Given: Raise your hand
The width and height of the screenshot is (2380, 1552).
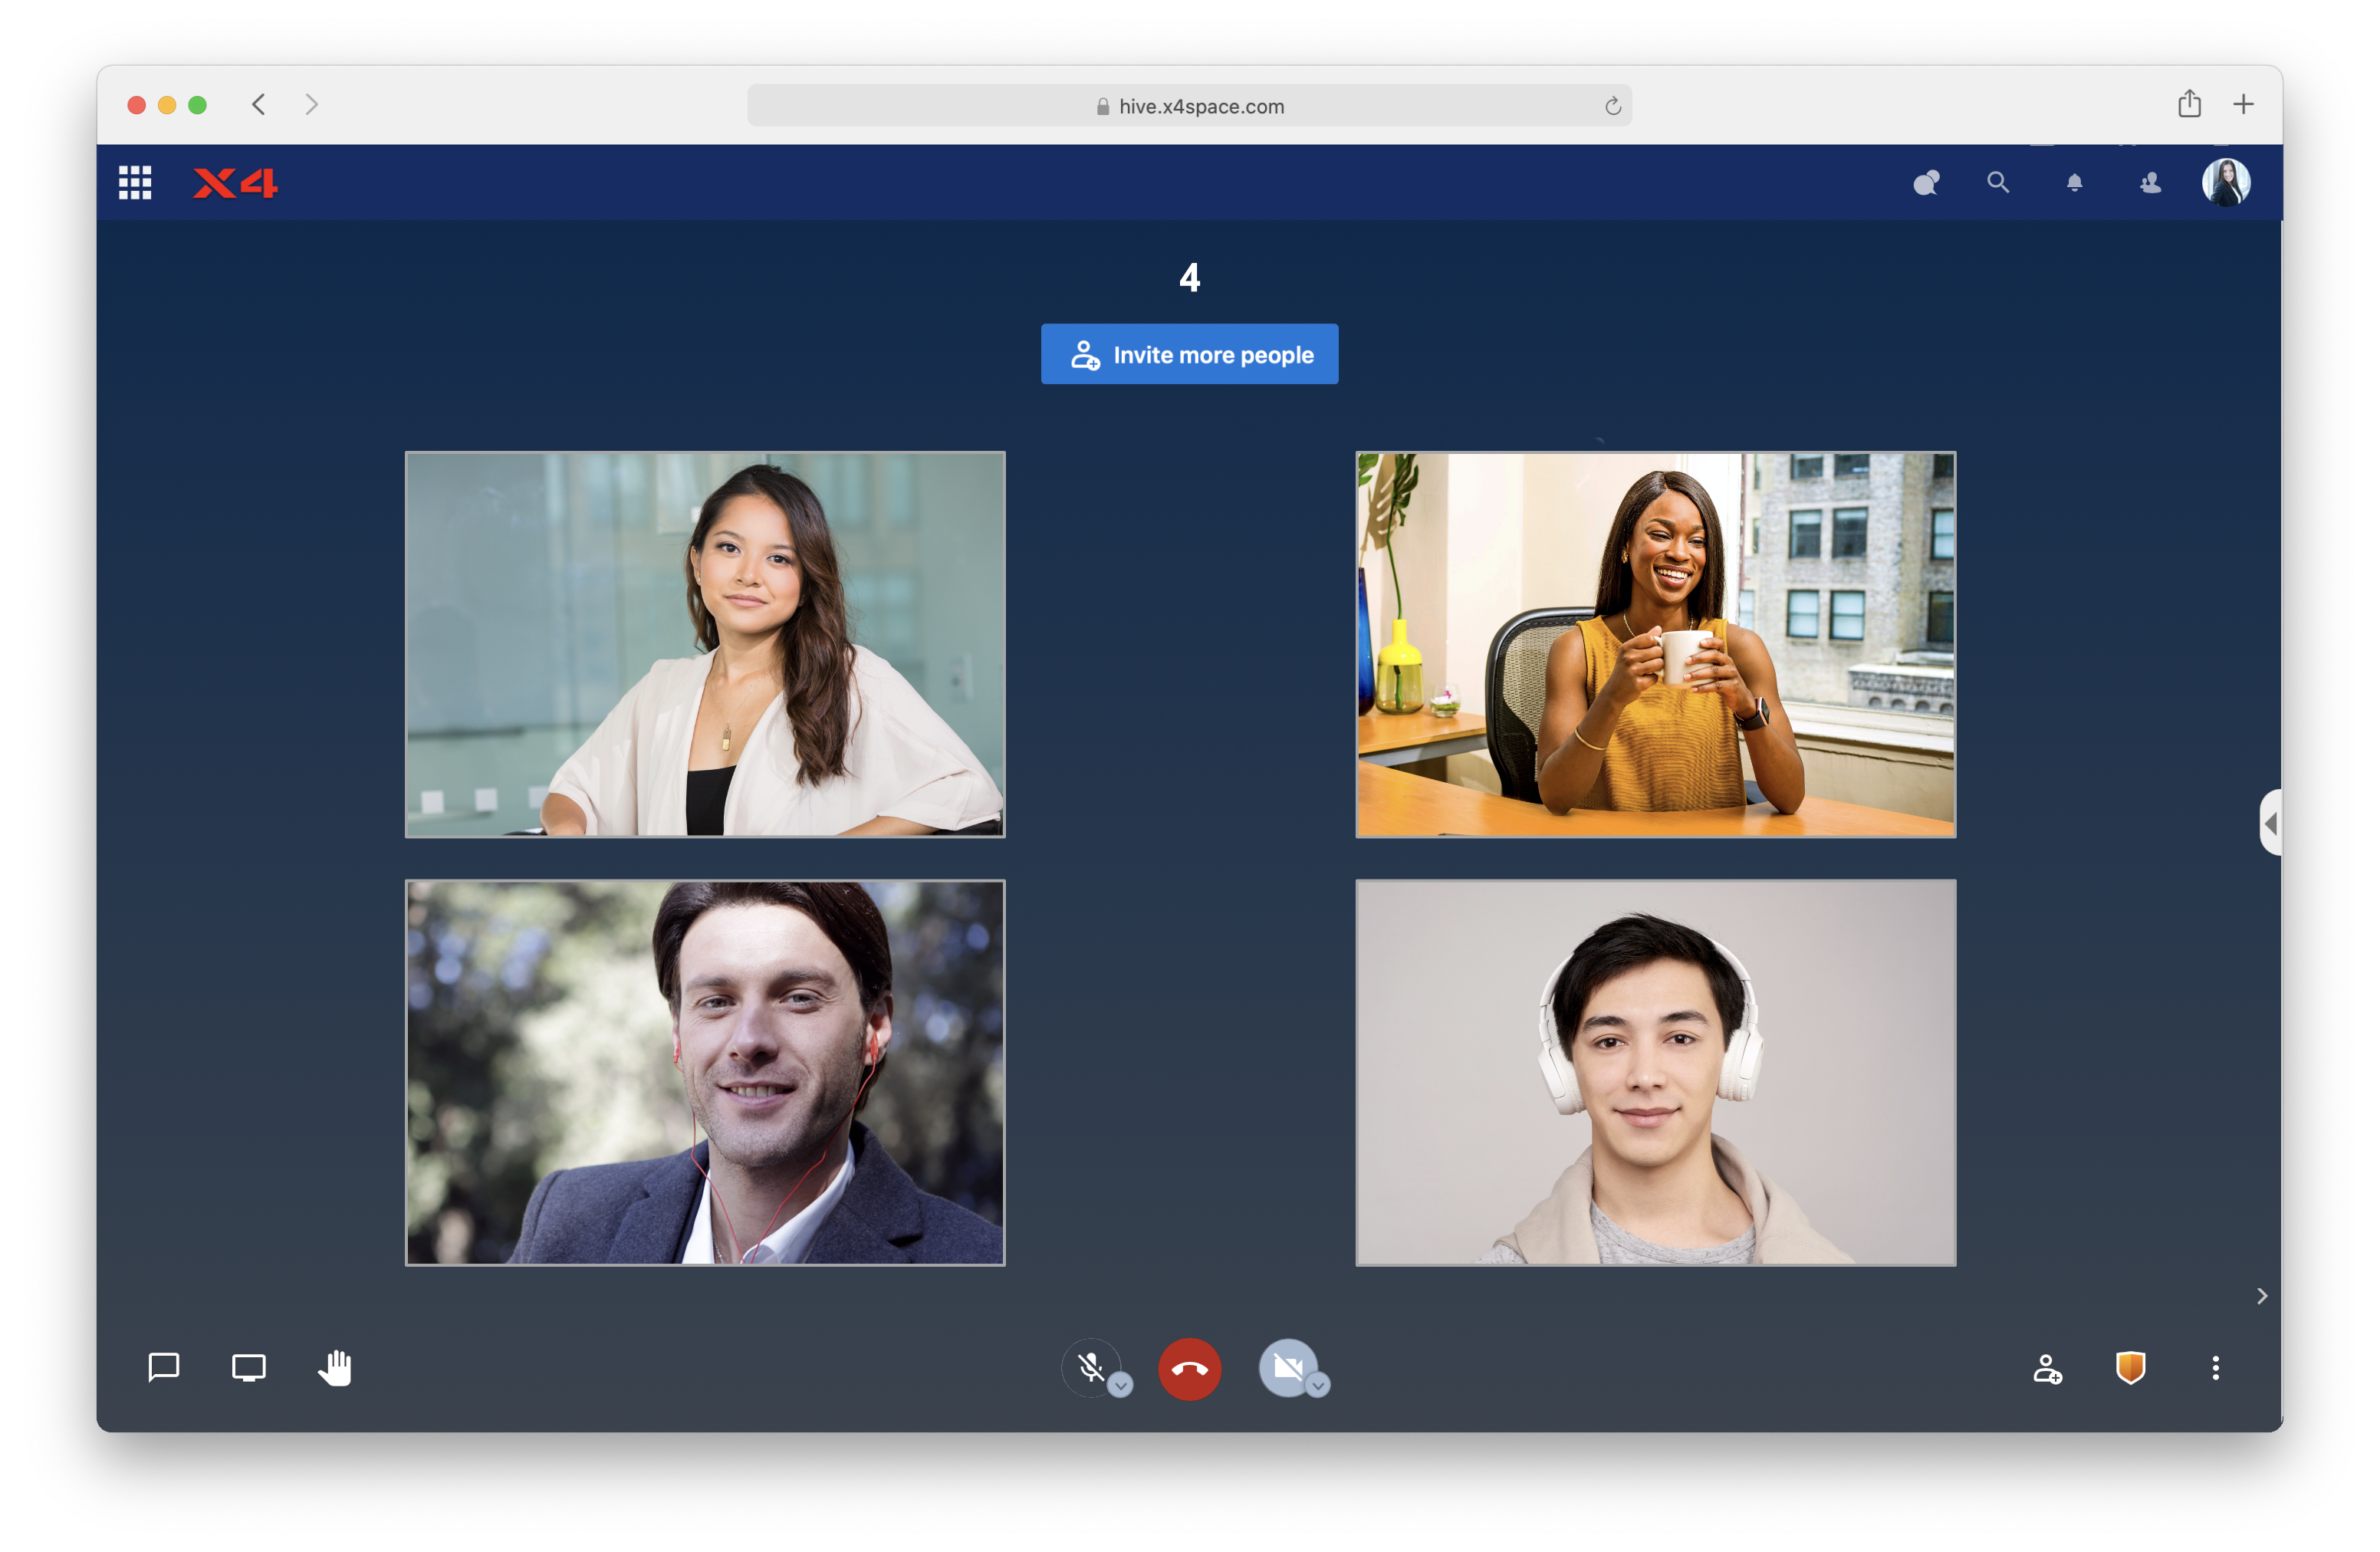Looking at the screenshot, I should pos(335,1367).
